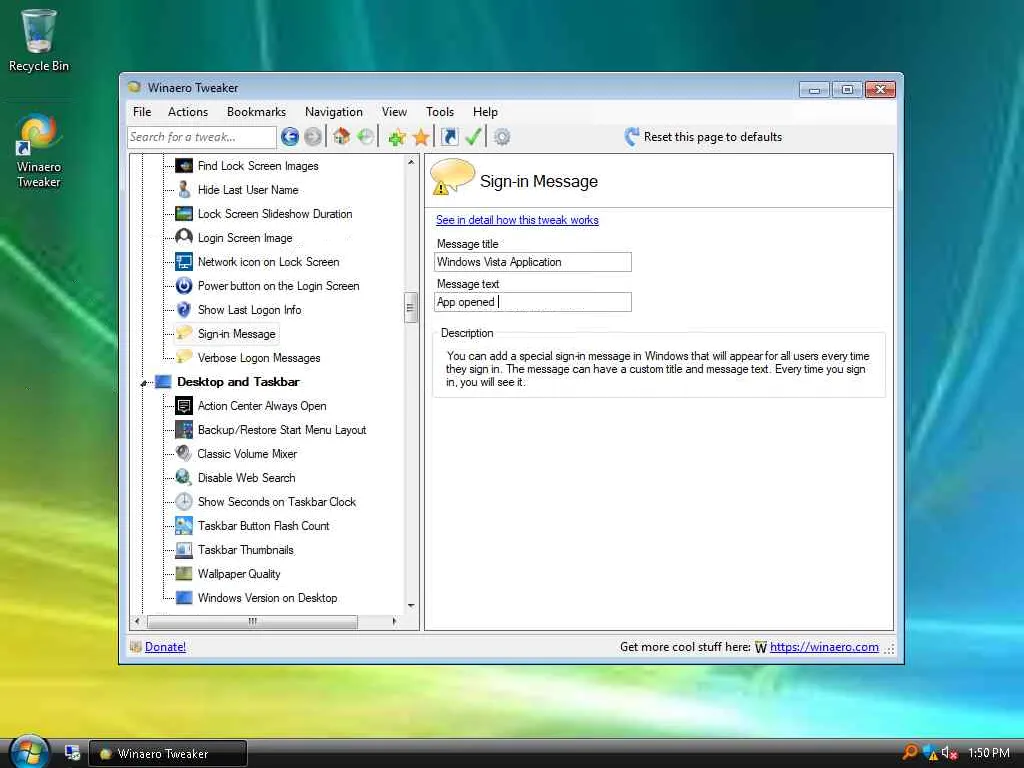Click the 1:50 PM taskbar clock
Image resolution: width=1024 pixels, height=768 pixels.
tap(988, 753)
